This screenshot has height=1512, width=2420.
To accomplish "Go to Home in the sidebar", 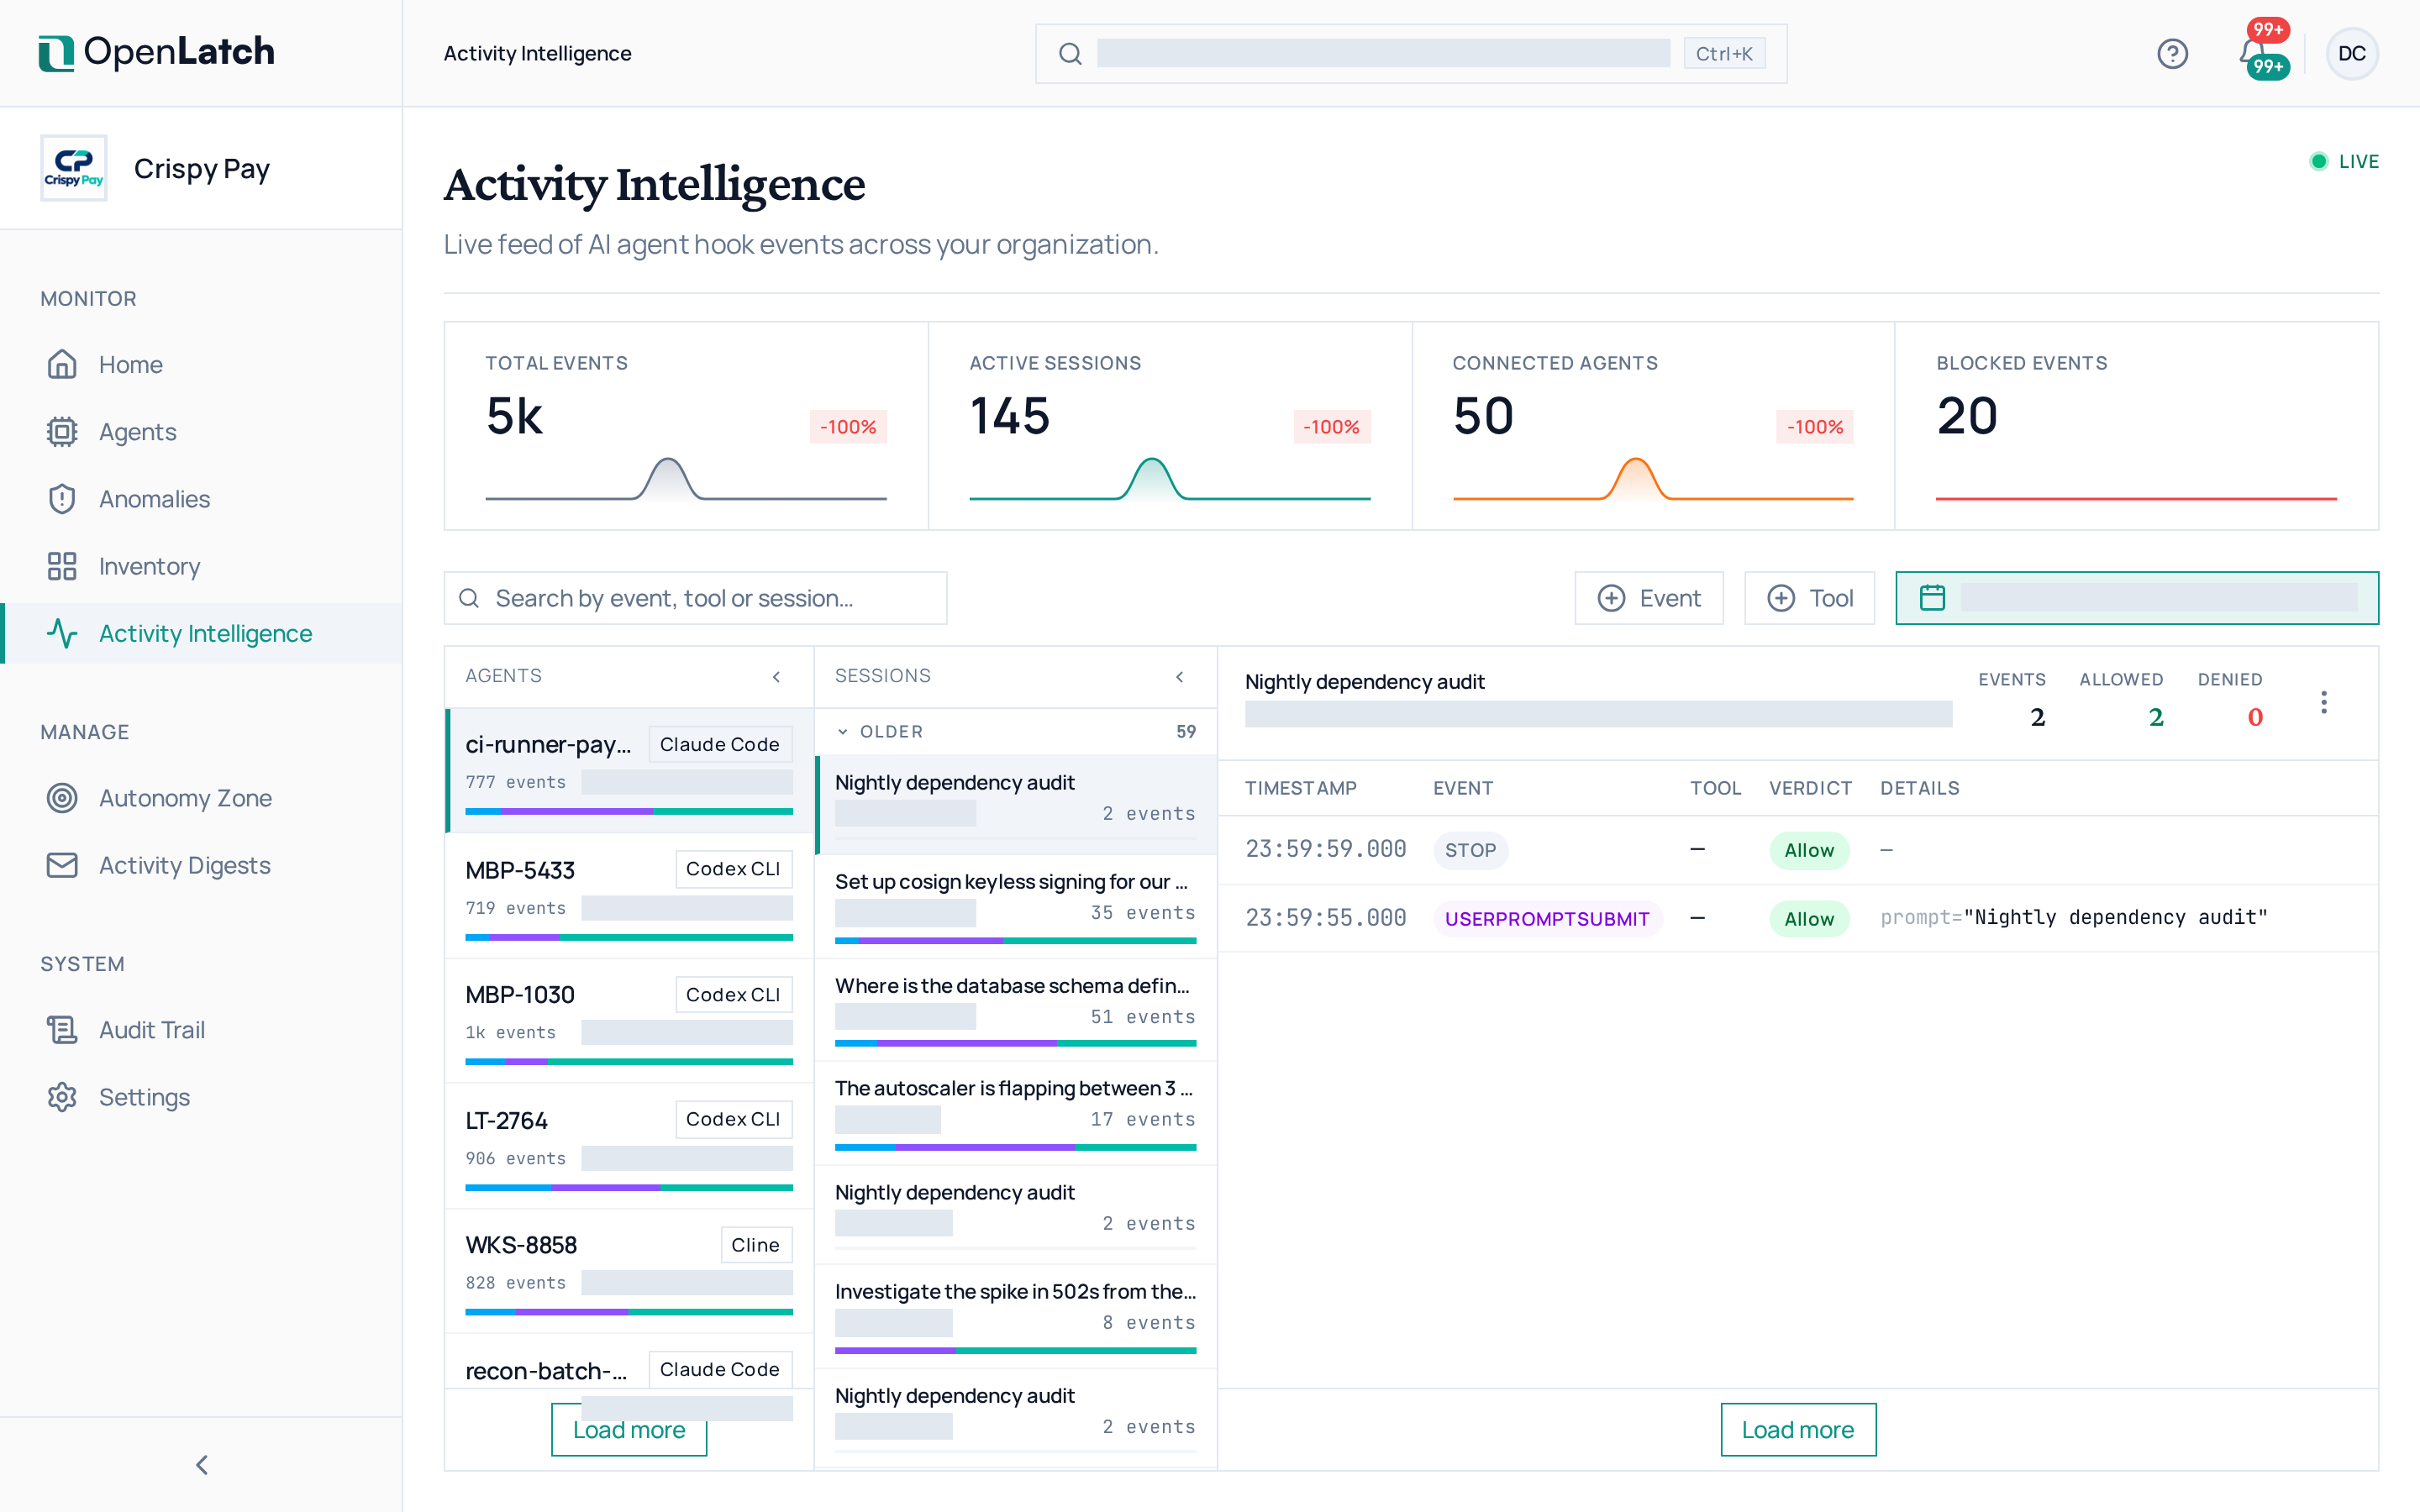I will (201, 365).
